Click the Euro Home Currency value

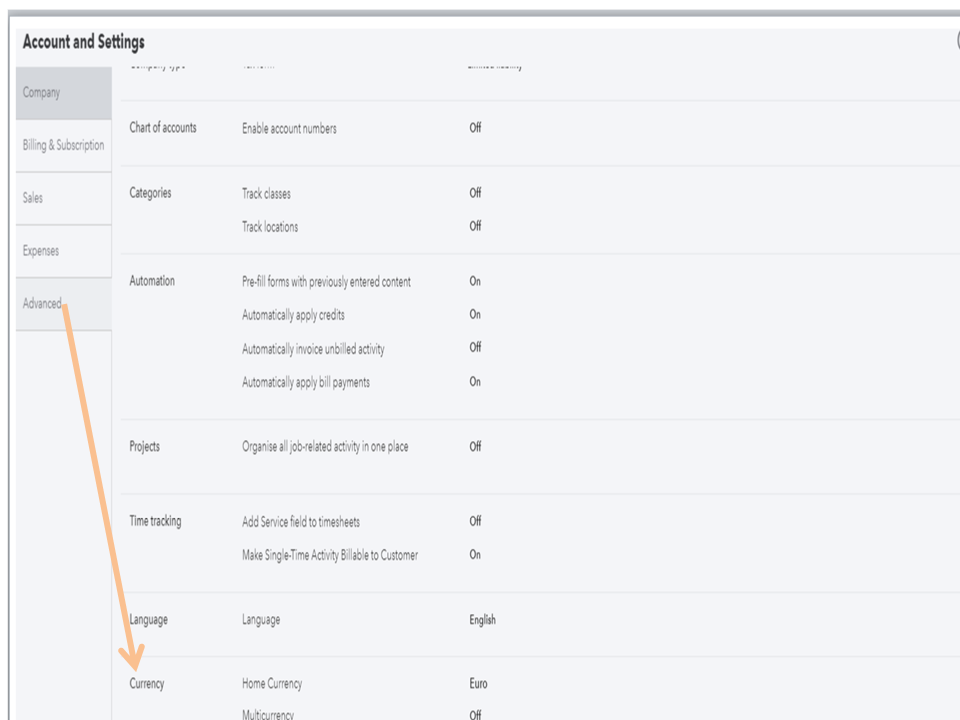point(478,684)
